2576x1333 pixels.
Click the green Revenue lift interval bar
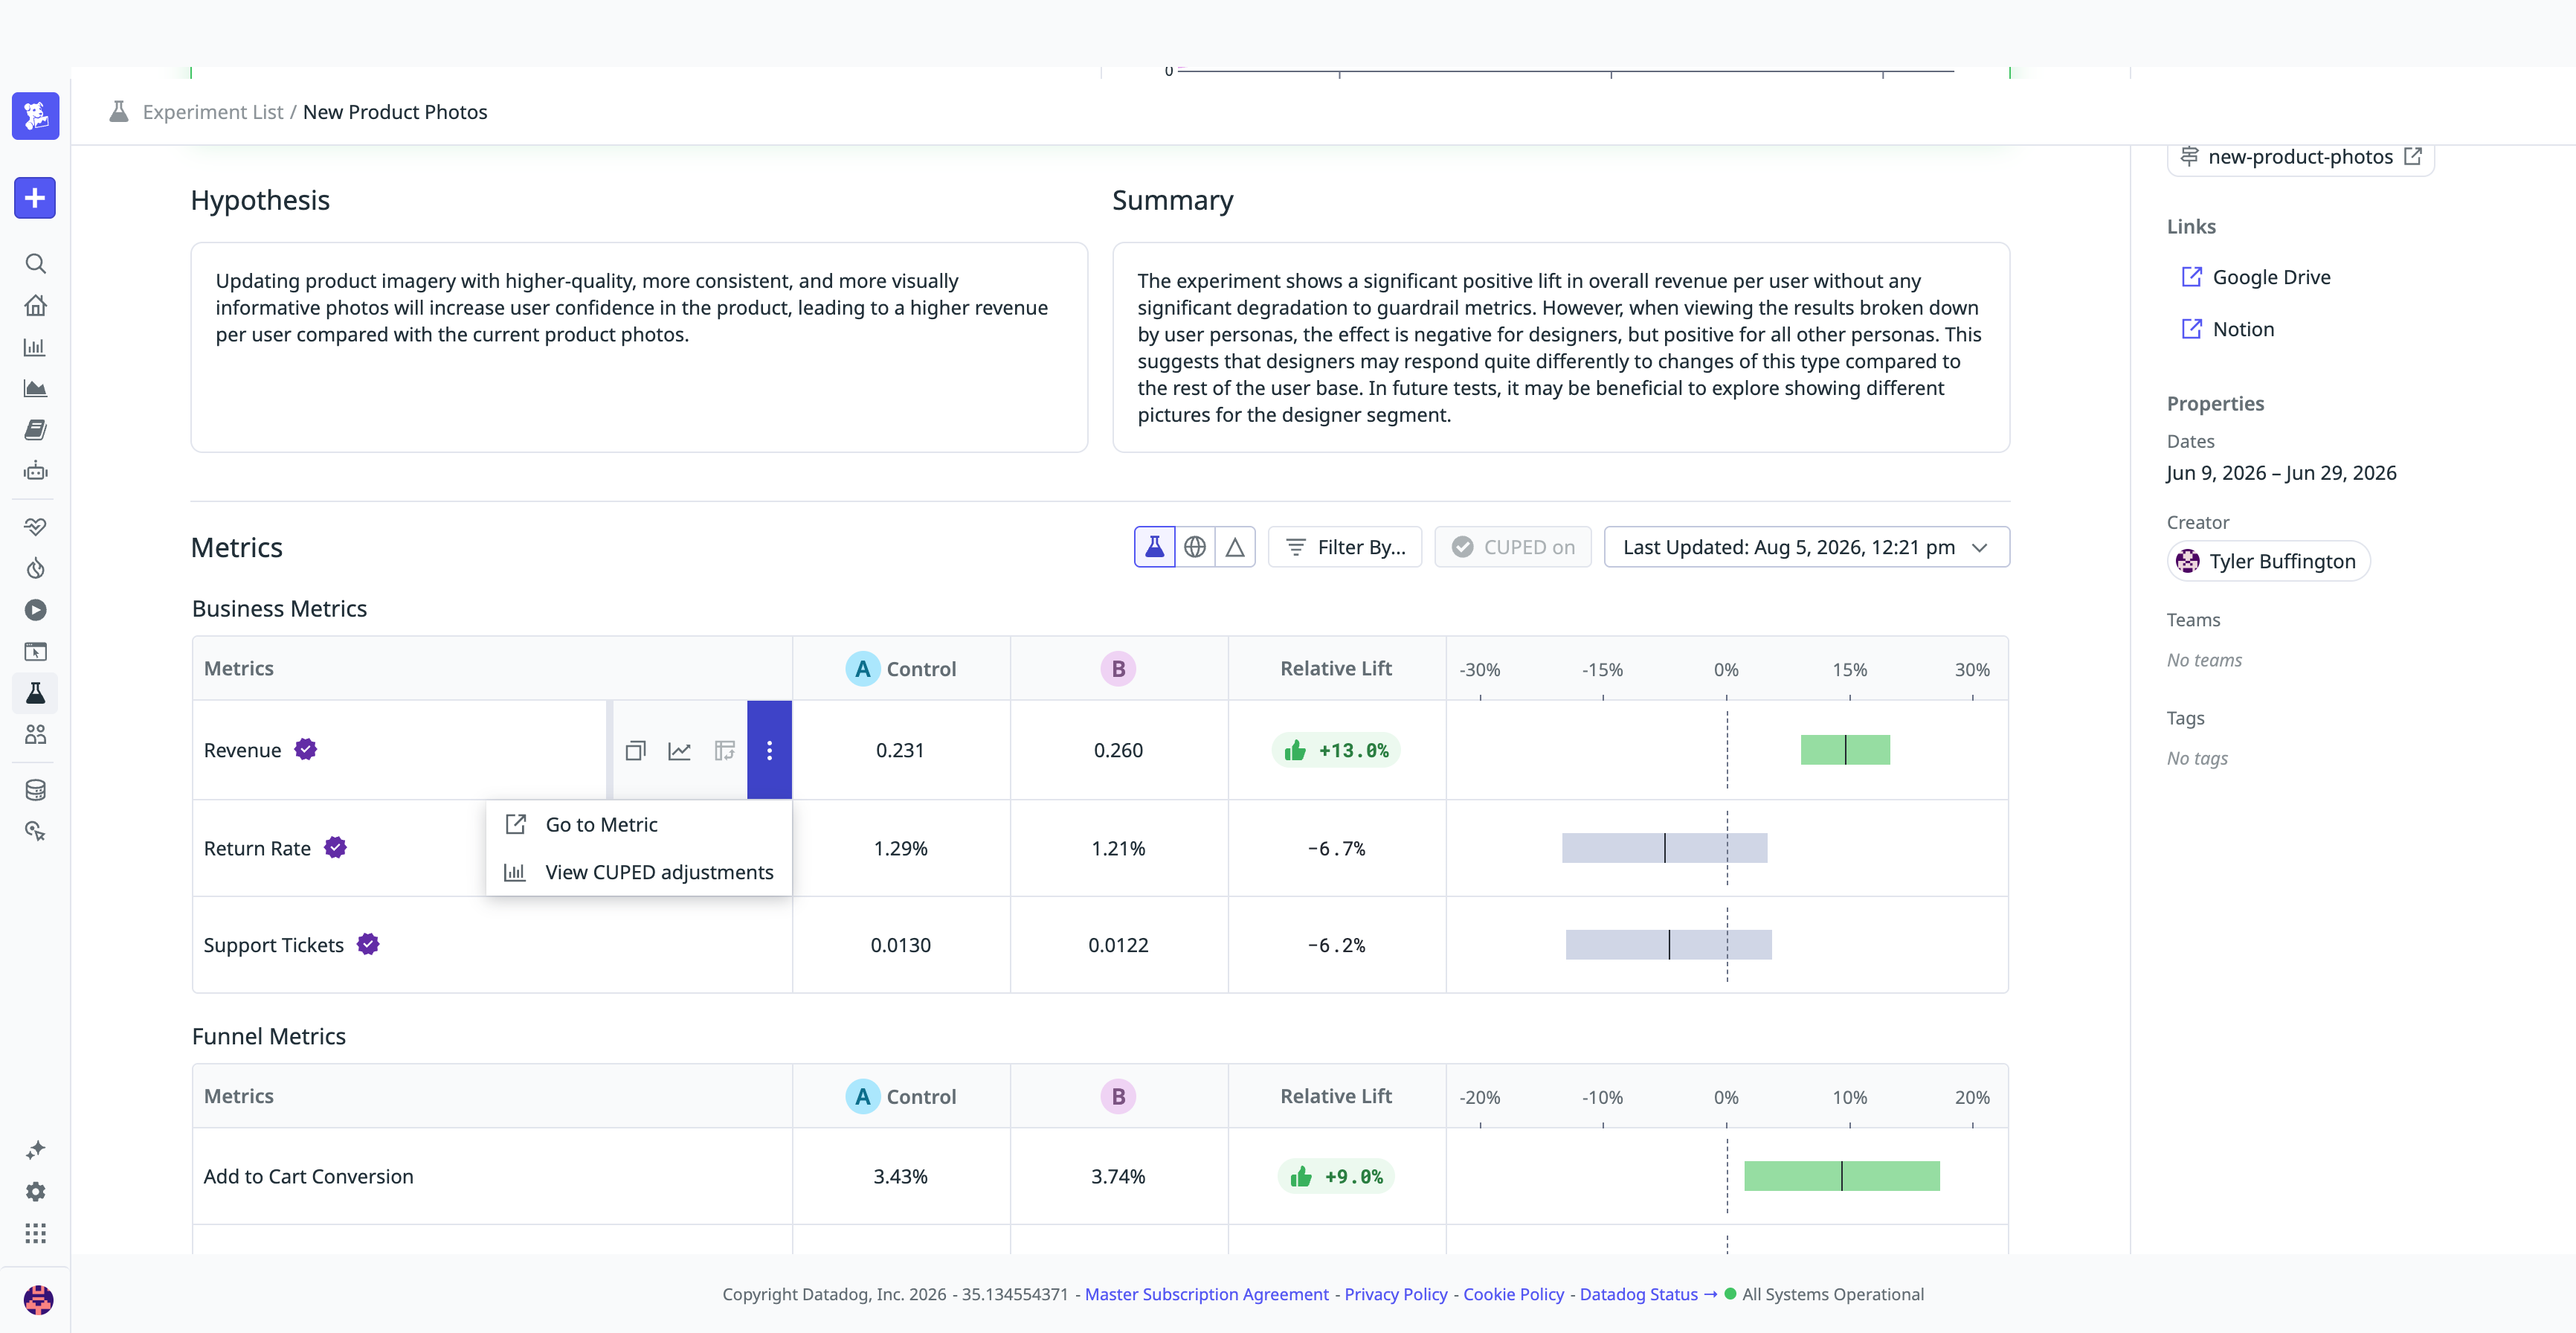click(1845, 750)
